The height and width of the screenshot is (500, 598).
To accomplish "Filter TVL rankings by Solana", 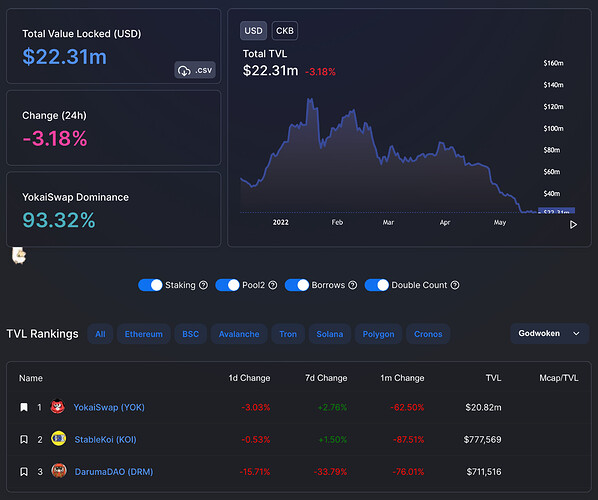I will coord(330,334).
